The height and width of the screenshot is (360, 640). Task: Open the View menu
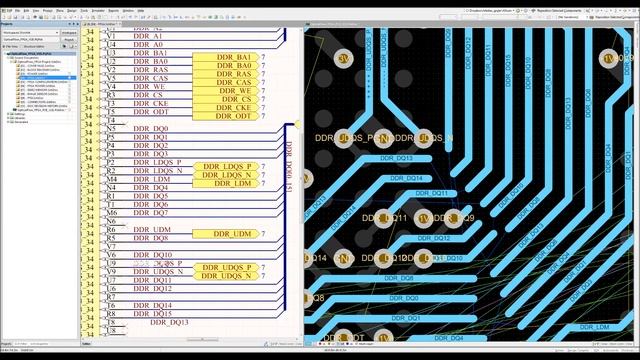36,11
